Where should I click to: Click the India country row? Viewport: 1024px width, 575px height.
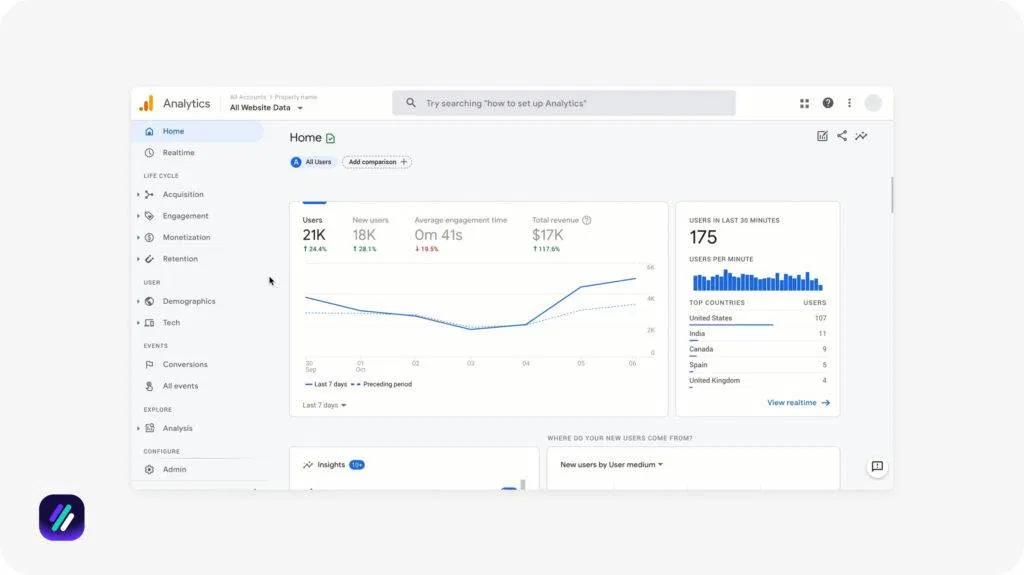coord(758,334)
